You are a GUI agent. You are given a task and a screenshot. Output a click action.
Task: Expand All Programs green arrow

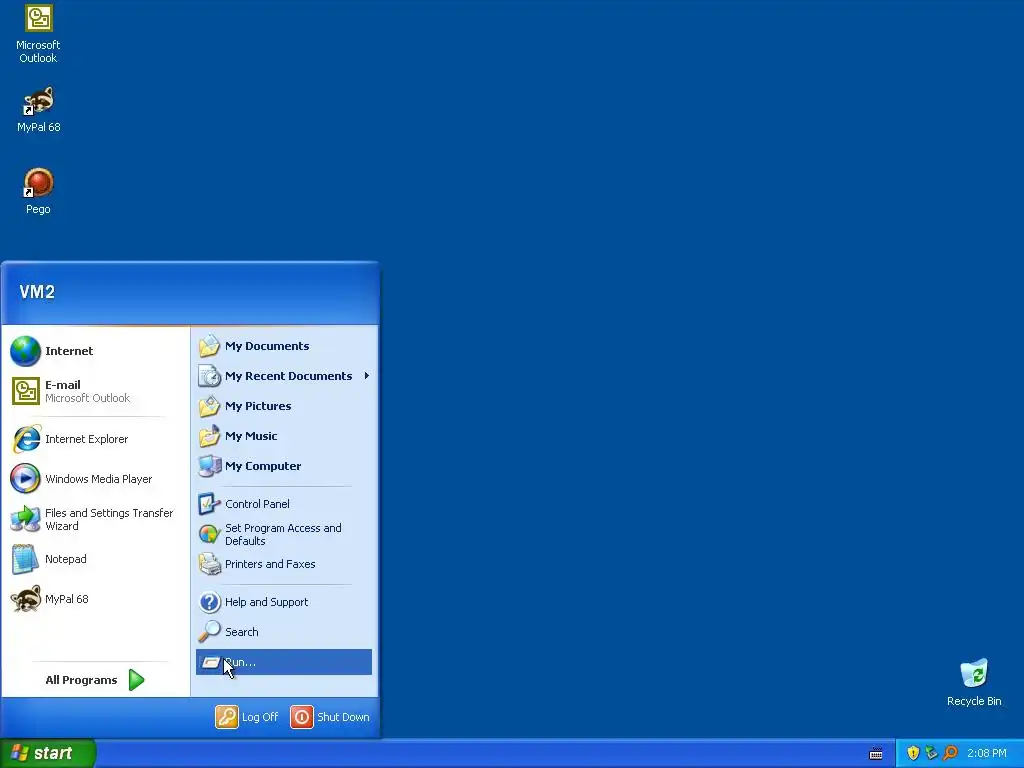(x=136, y=680)
